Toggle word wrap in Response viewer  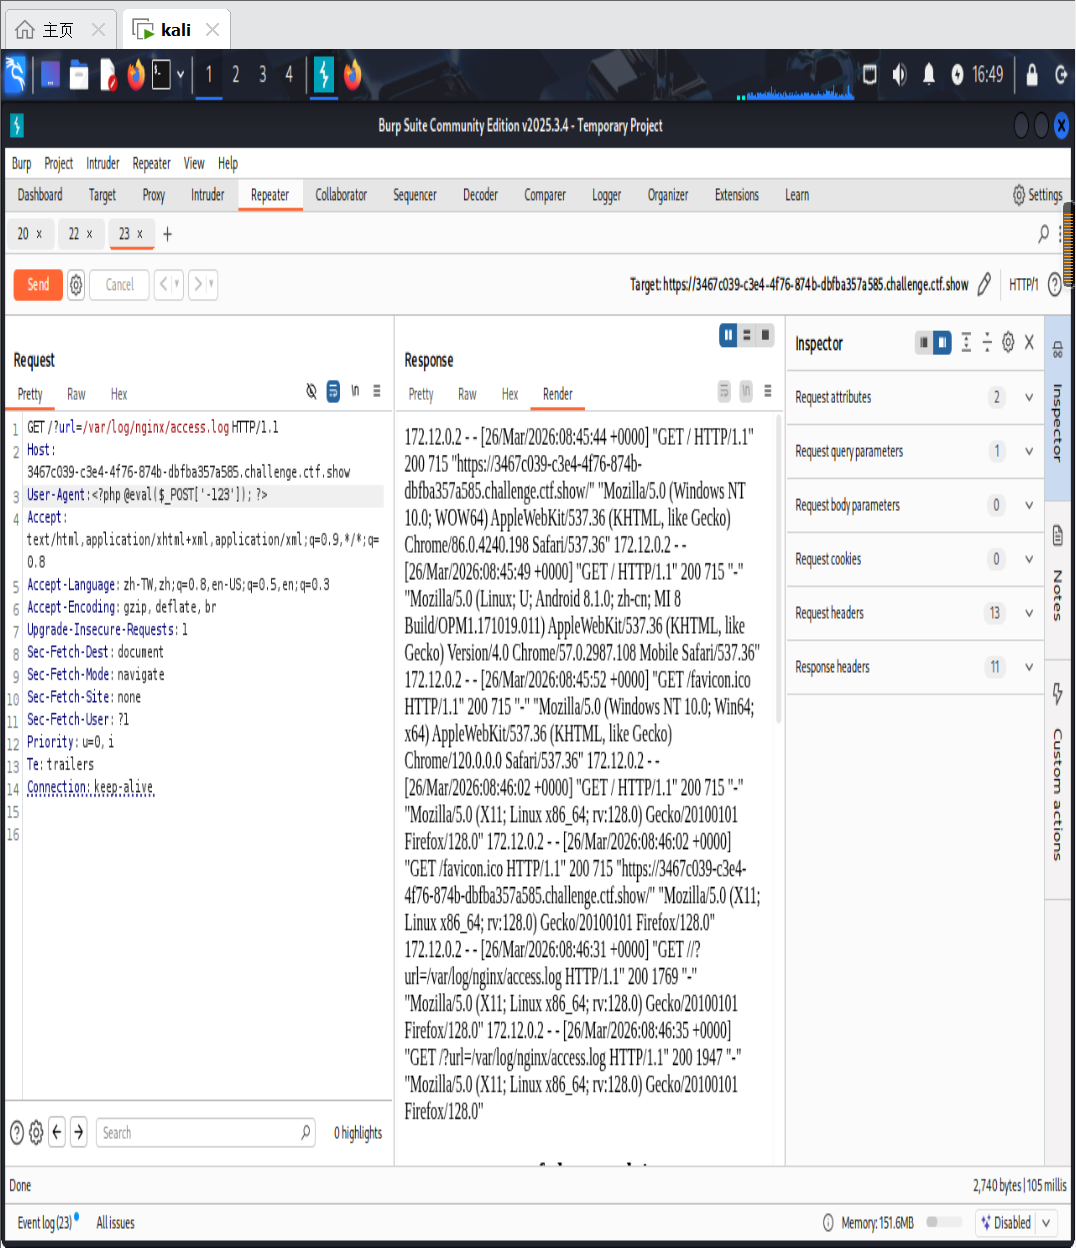point(724,391)
